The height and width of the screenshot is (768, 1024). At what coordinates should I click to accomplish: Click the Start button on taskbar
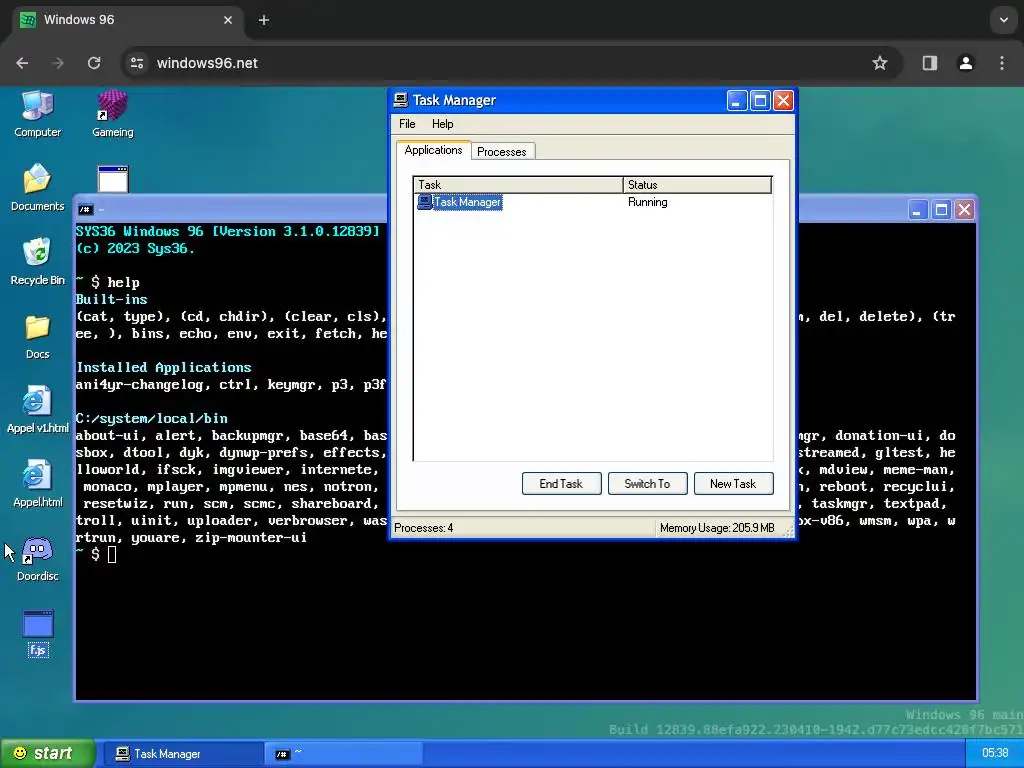click(47, 753)
